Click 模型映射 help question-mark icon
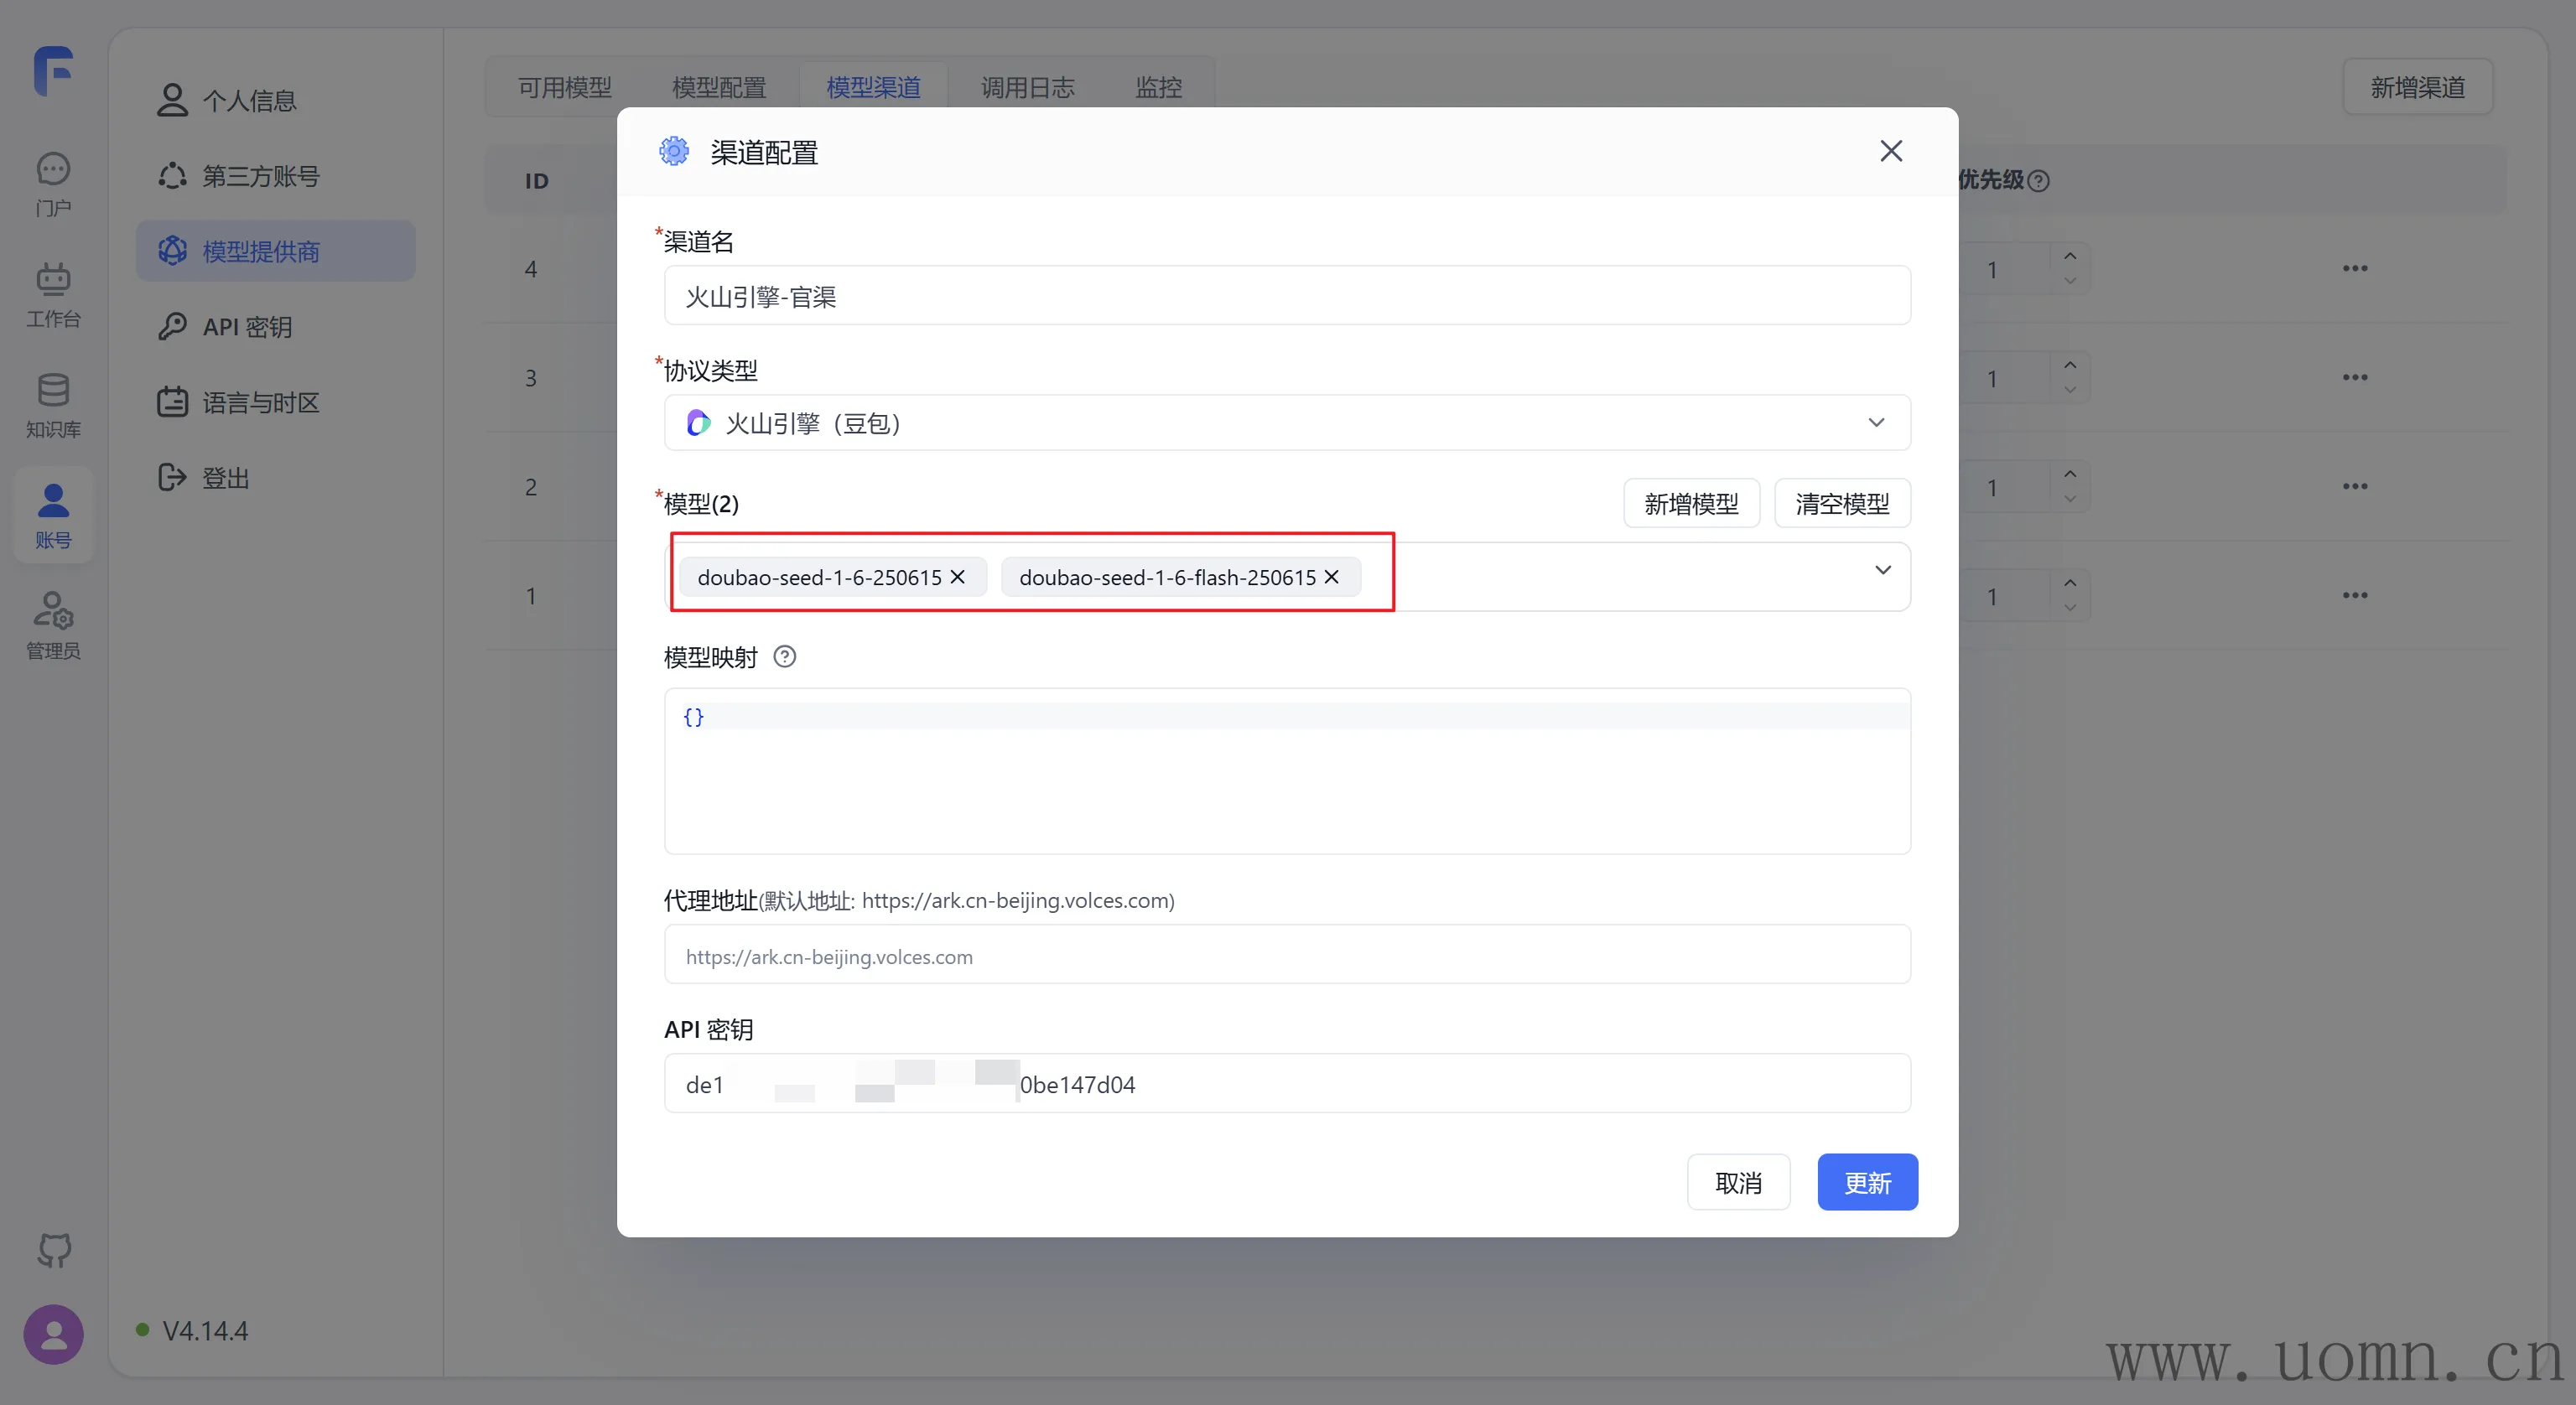The width and height of the screenshot is (2576, 1405). (x=785, y=657)
